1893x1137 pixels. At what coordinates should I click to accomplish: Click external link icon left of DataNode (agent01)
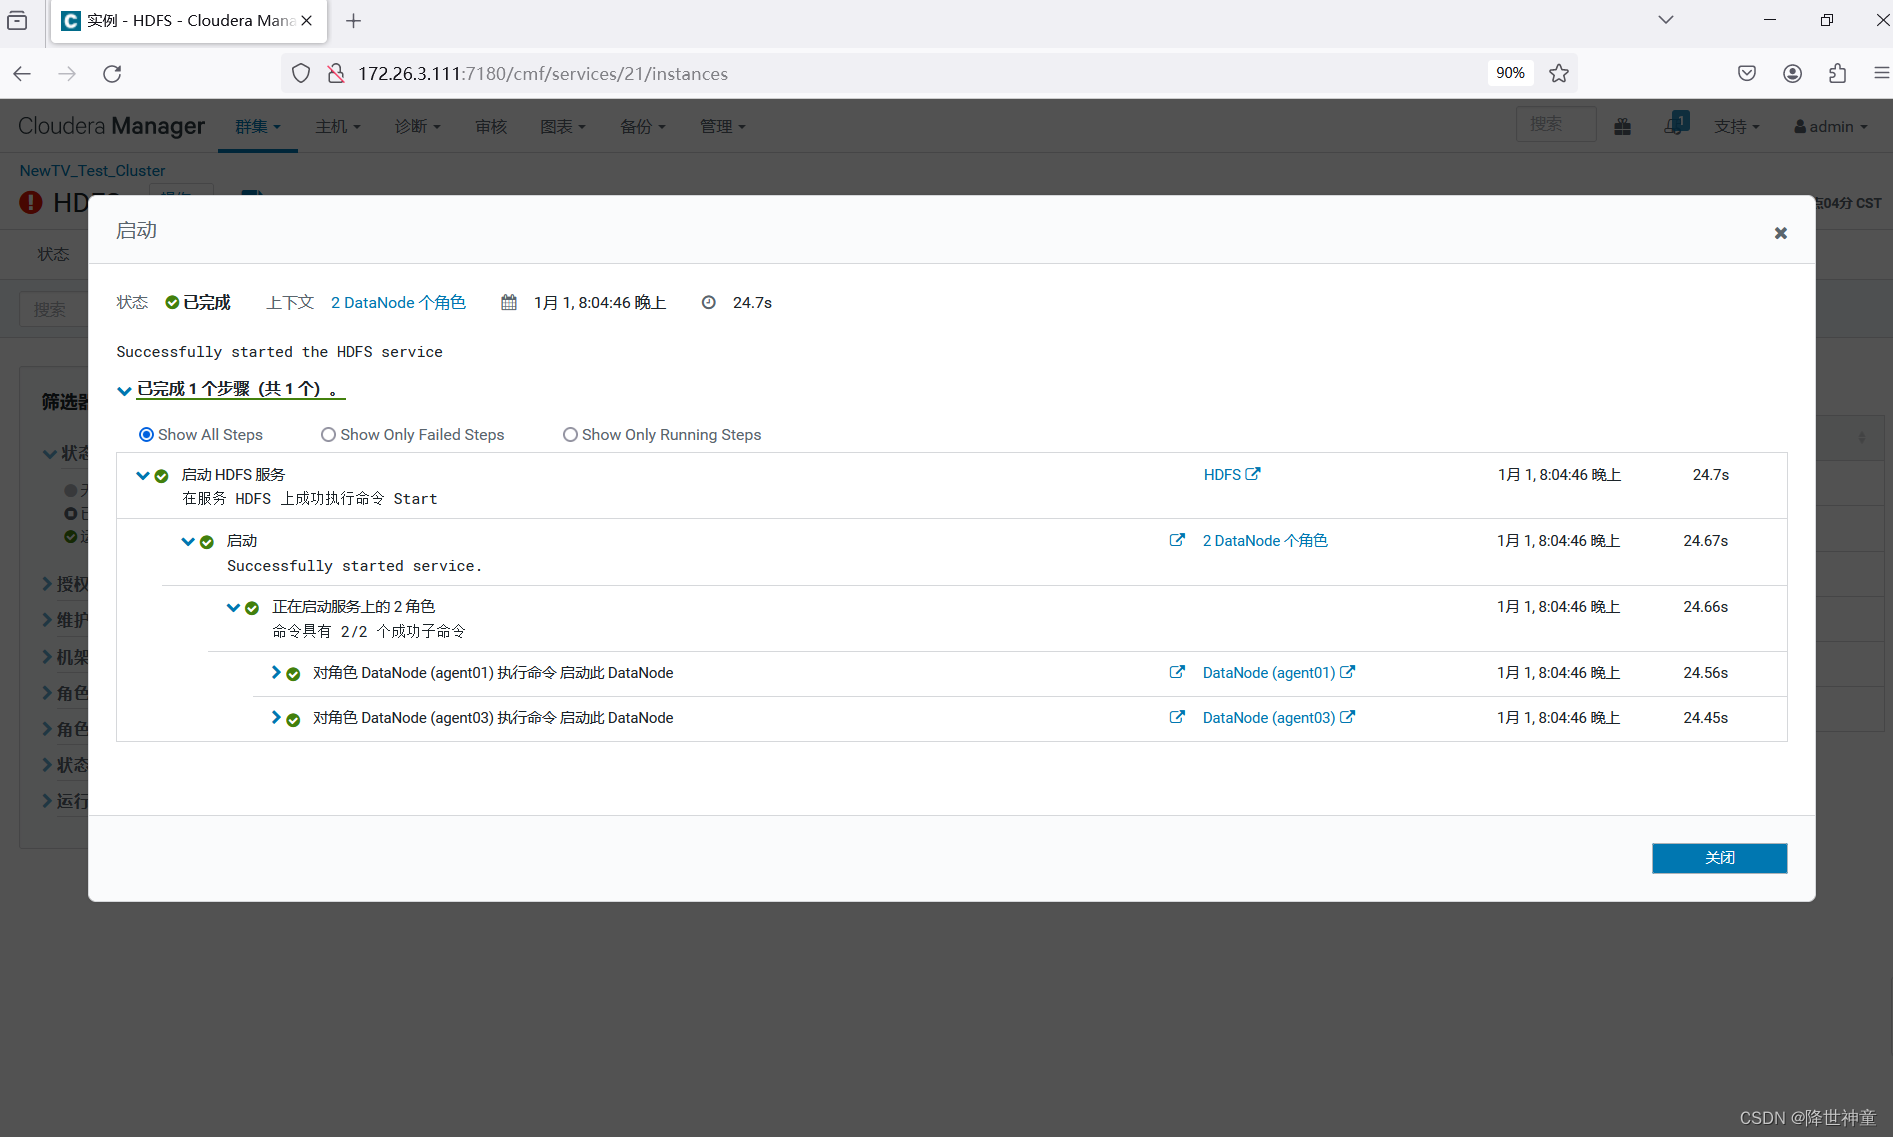(1177, 672)
